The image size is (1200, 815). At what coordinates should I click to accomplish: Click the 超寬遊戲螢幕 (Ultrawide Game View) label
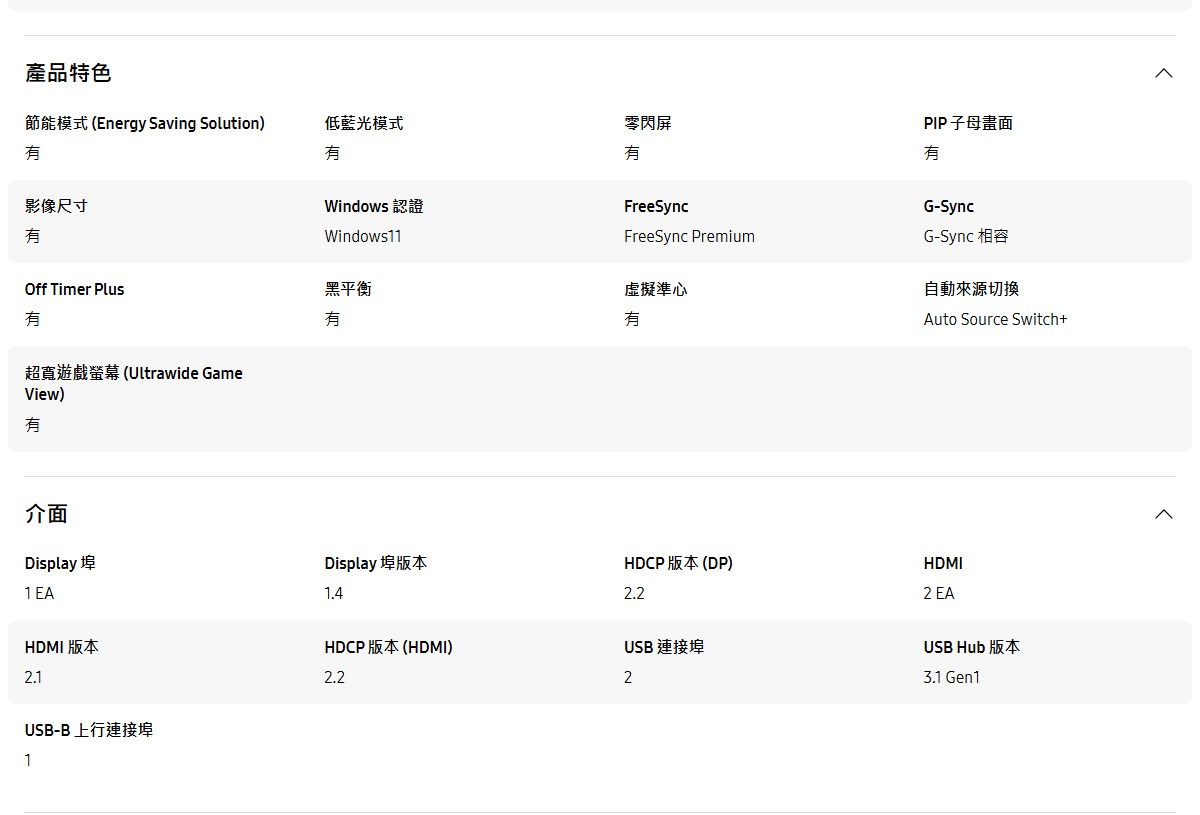(x=133, y=383)
